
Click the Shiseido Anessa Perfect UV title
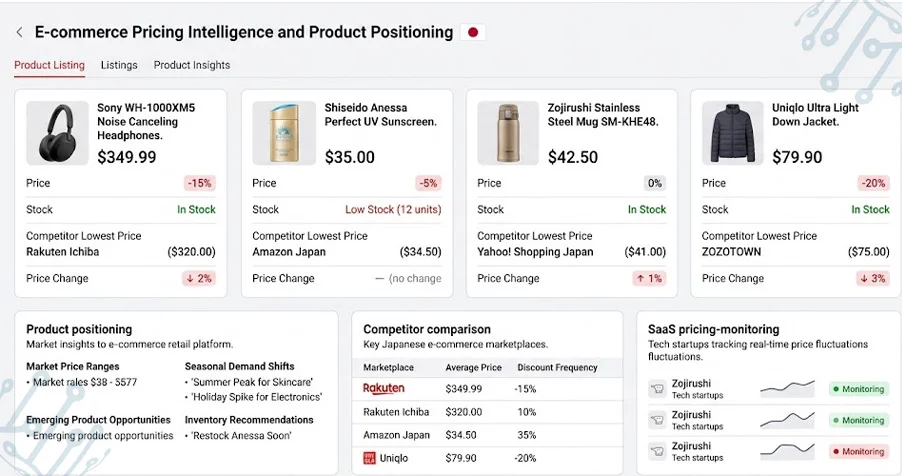pos(380,115)
